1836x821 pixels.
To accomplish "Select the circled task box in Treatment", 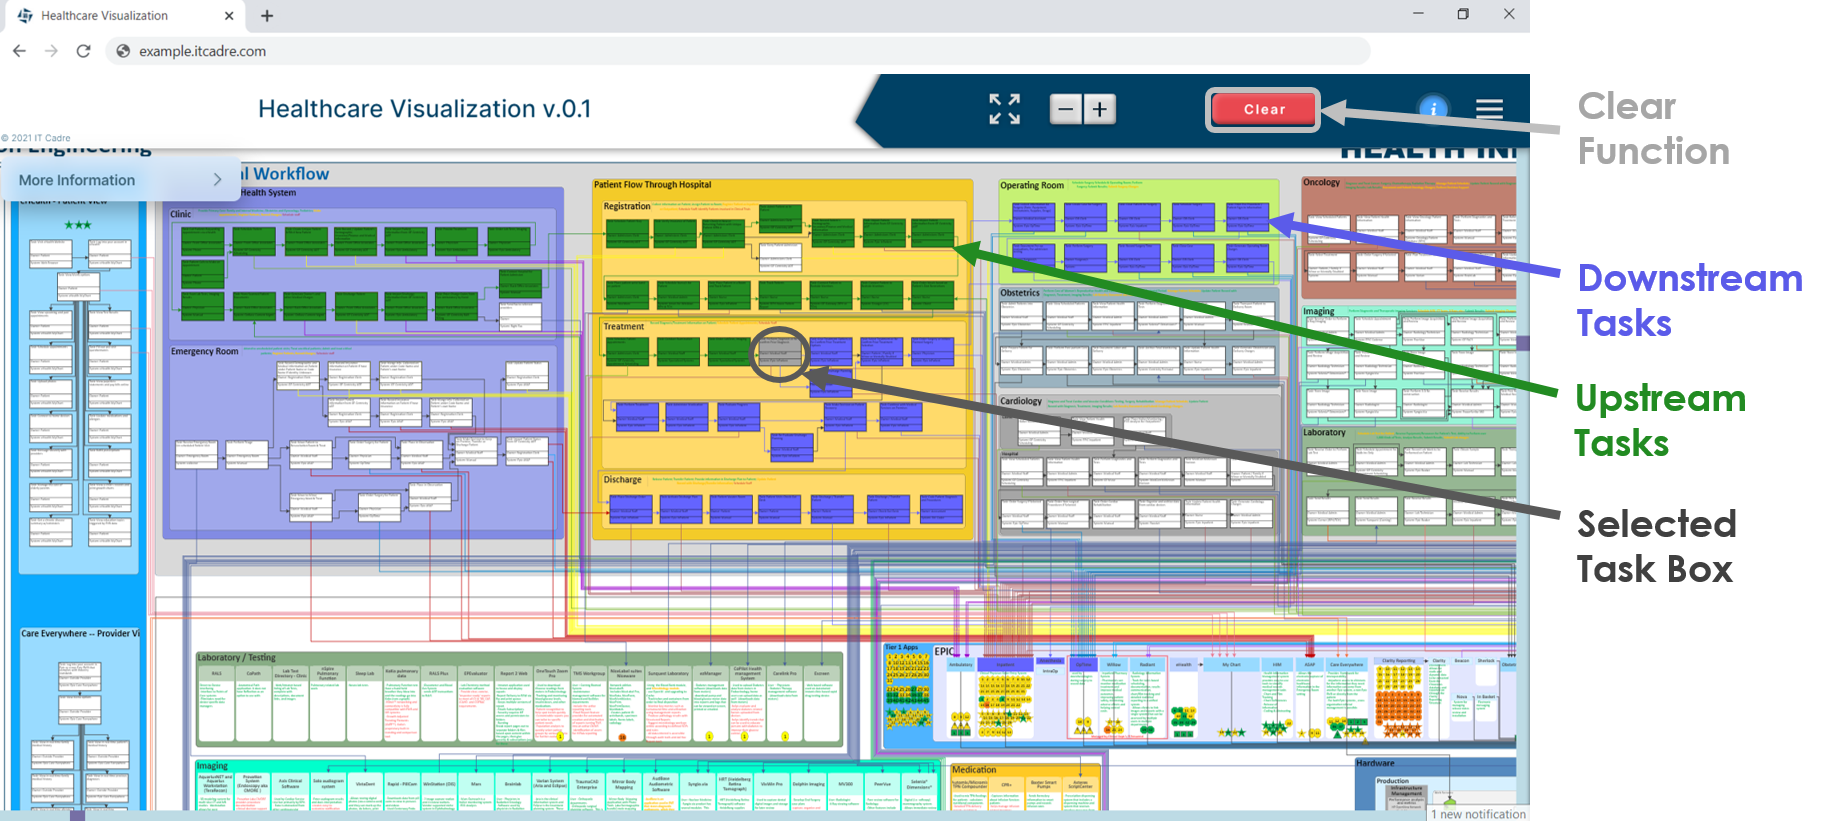I will [780, 352].
